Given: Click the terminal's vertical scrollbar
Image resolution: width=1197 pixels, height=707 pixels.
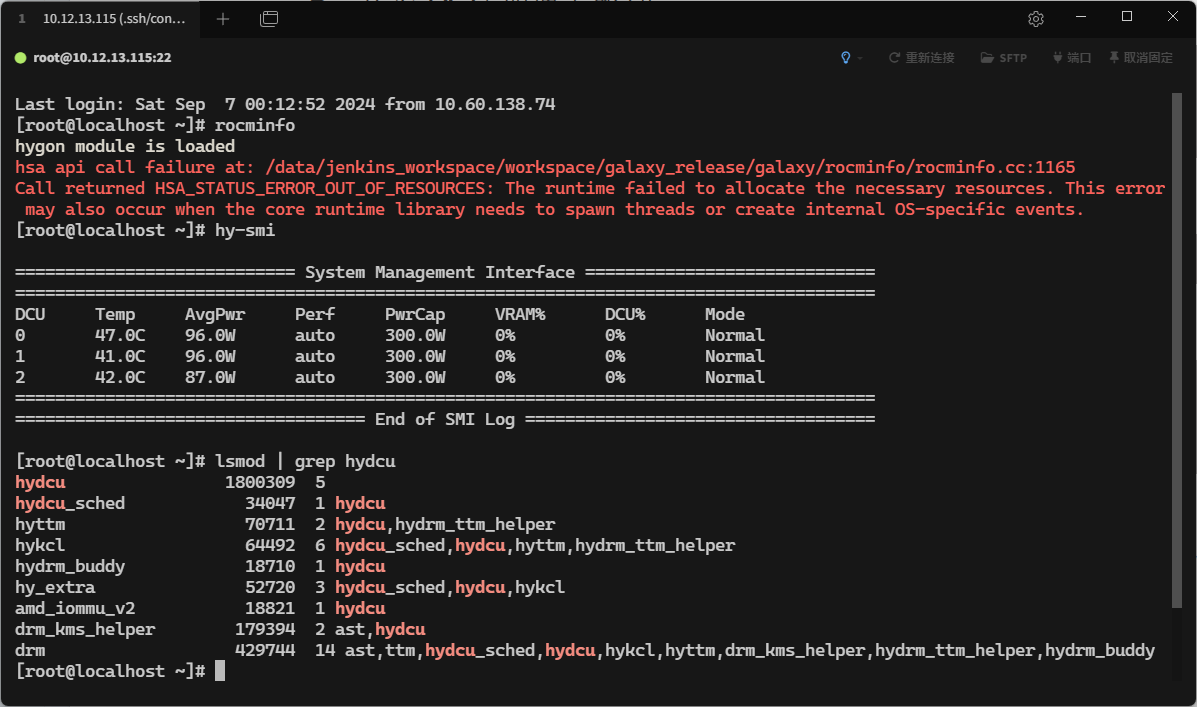Looking at the screenshot, I should point(1176,351).
